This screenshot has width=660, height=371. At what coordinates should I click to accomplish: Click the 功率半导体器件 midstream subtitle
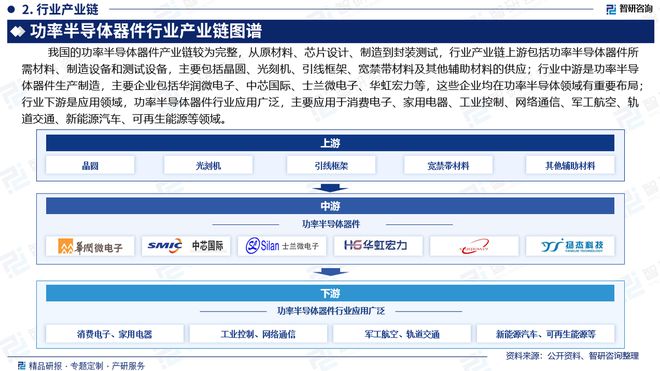331,224
